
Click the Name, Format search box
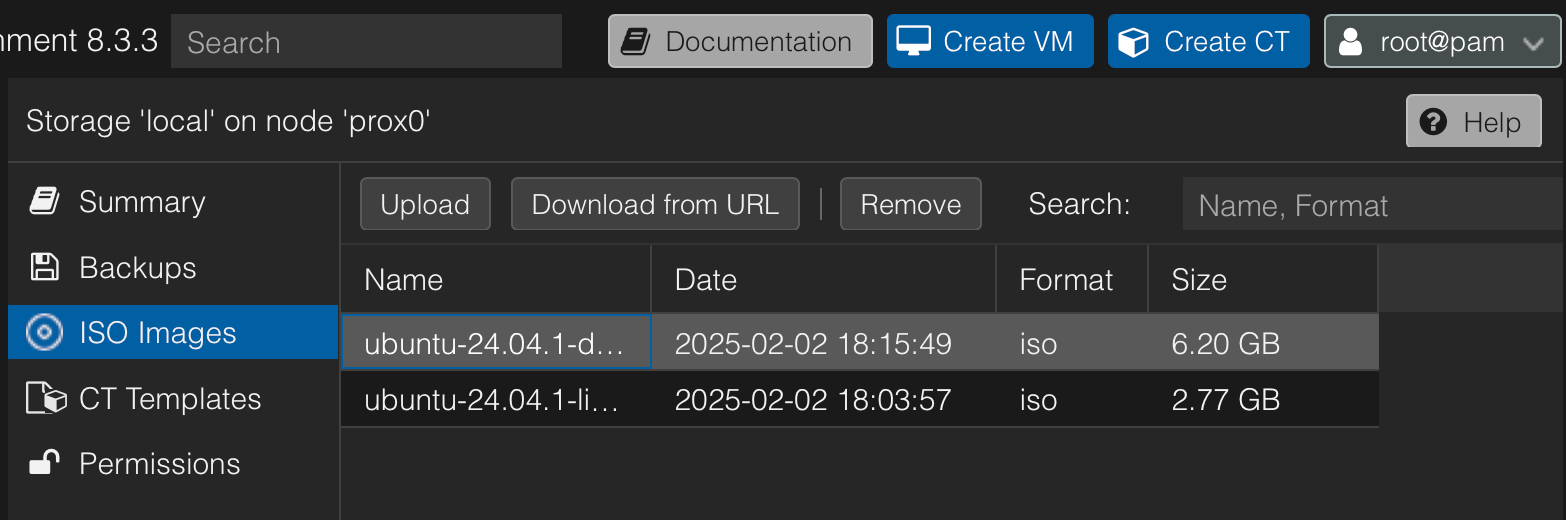pos(1372,205)
